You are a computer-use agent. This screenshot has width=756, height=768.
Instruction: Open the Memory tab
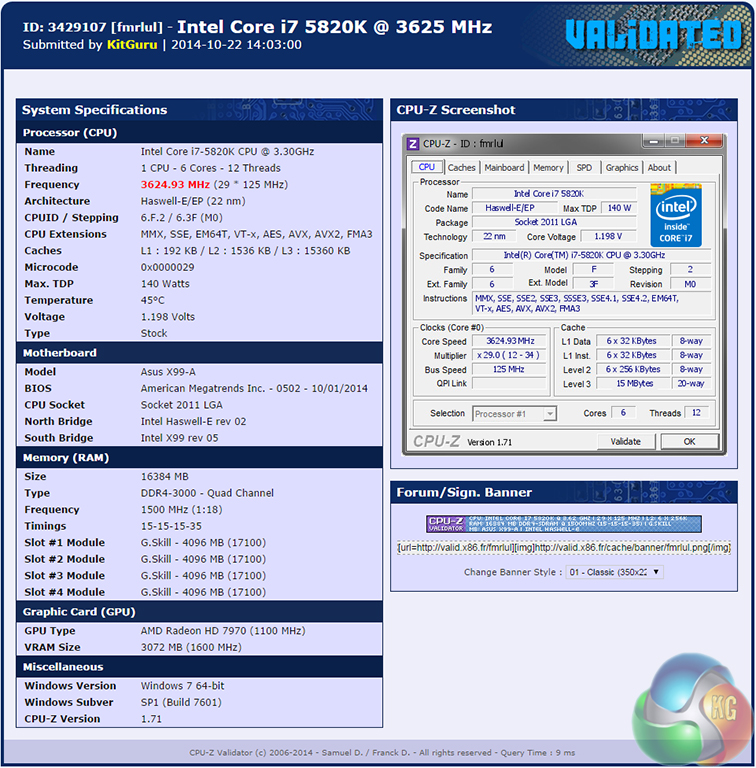click(548, 168)
